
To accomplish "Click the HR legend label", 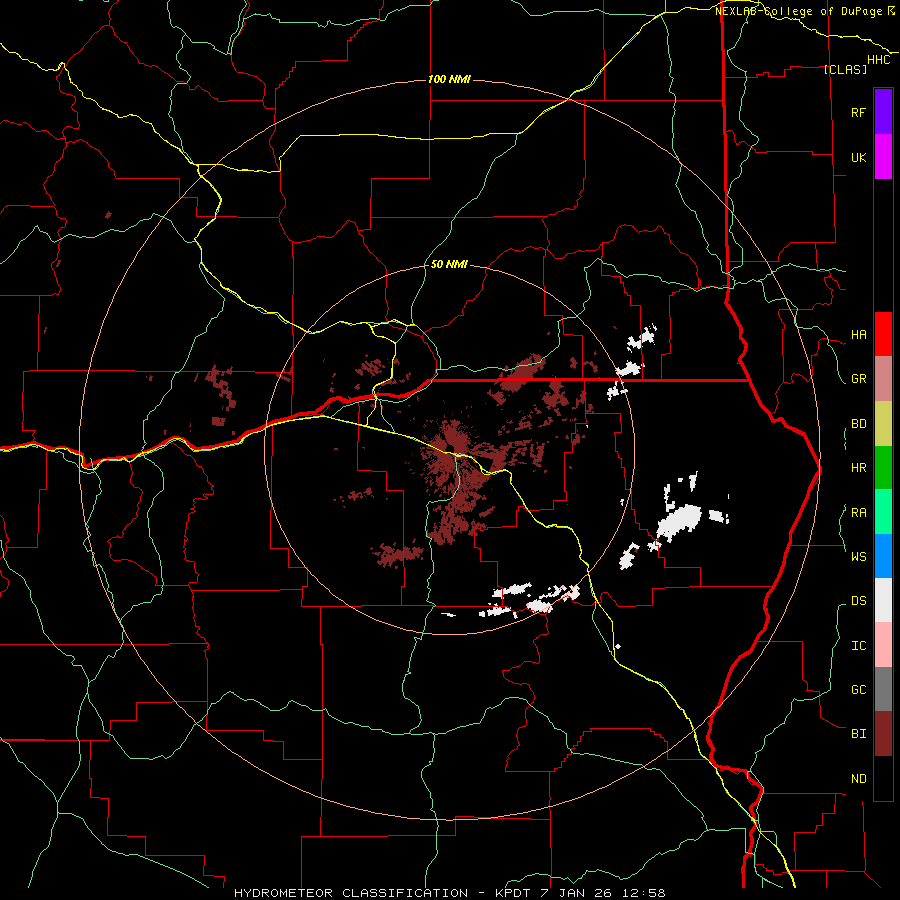I will click(x=858, y=468).
